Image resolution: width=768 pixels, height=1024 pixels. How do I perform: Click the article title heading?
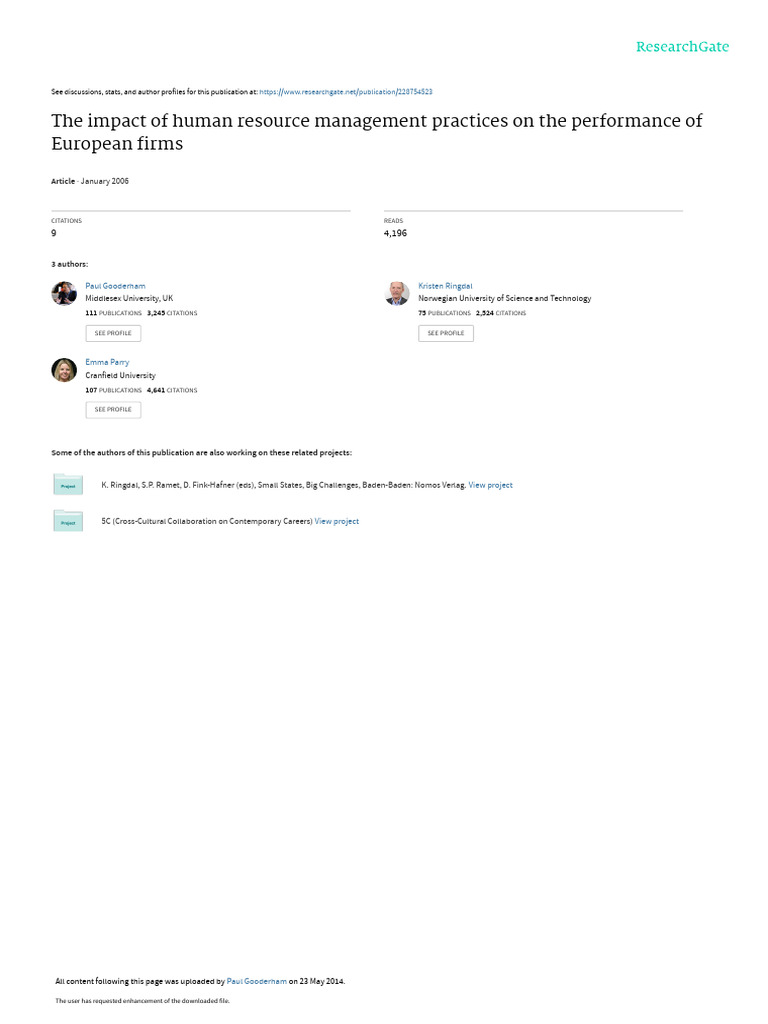(376, 132)
